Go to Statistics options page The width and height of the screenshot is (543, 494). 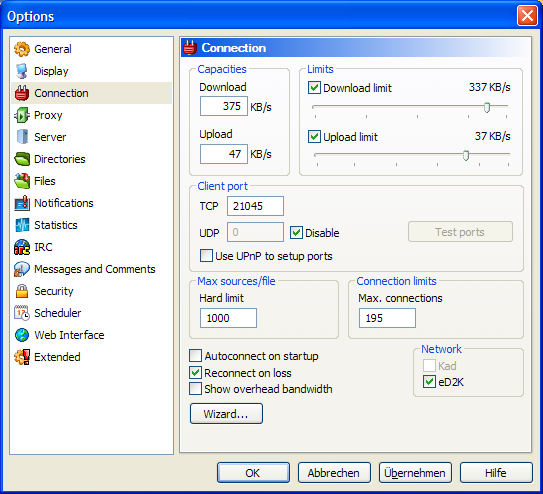[x=56, y=225]
